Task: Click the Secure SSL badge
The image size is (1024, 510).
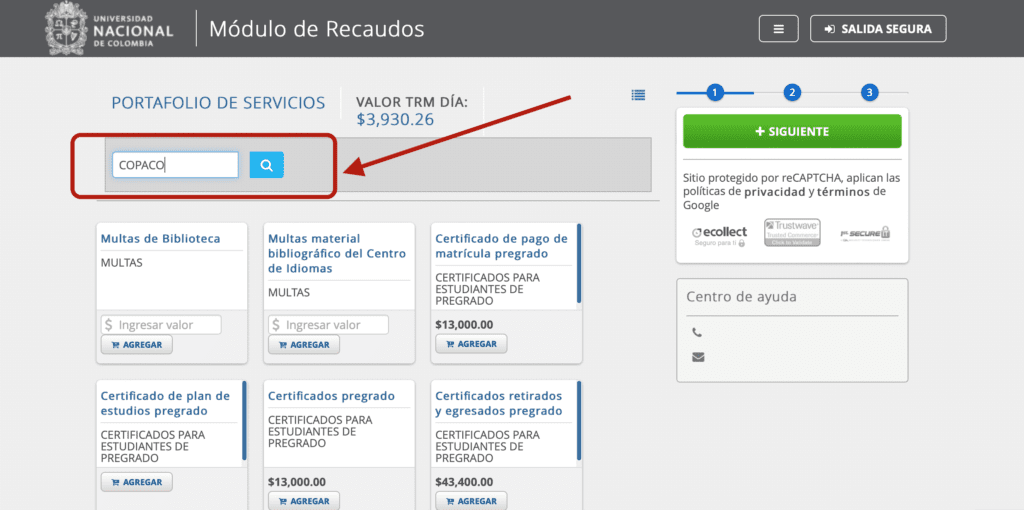Action: coord(865,233)
